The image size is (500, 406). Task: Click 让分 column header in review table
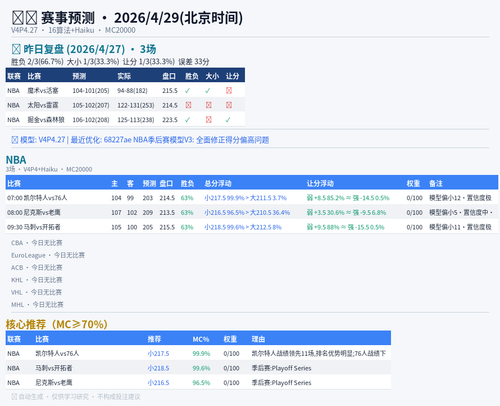[x=232, y=76]
